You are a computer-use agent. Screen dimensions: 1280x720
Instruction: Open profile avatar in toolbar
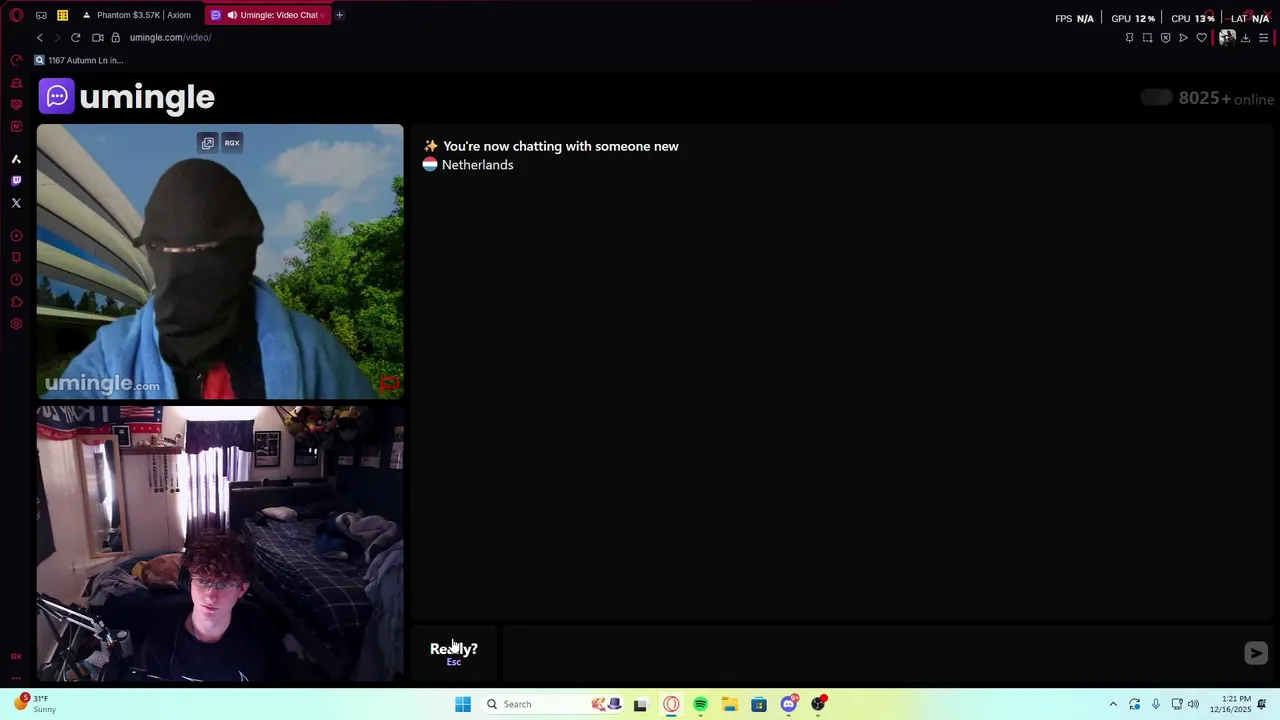[1227, 38]
